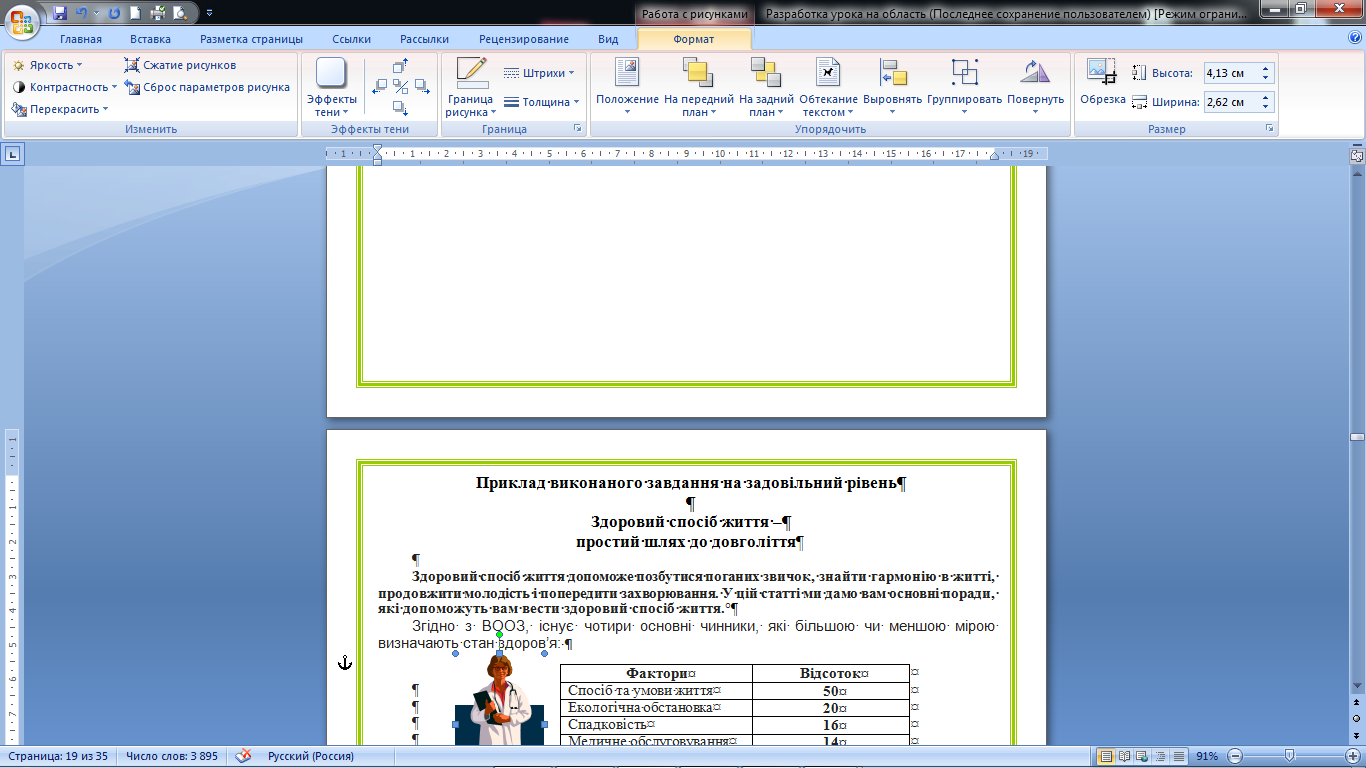Open the Размер group dialog launcher
The width and height of the screenshot is (1366, 768).
[x=1270, y=129]
